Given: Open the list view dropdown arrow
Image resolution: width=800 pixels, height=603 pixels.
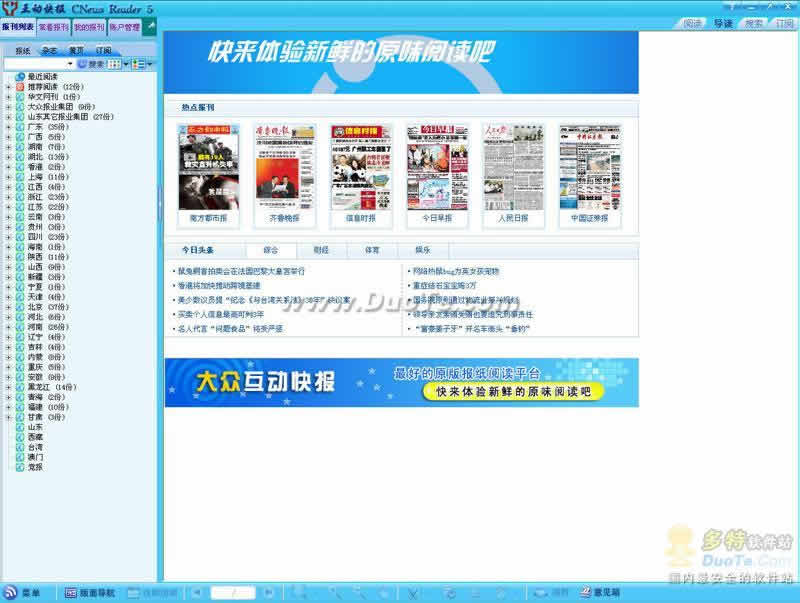Looking at the screenshot, I should pos(149,64).
